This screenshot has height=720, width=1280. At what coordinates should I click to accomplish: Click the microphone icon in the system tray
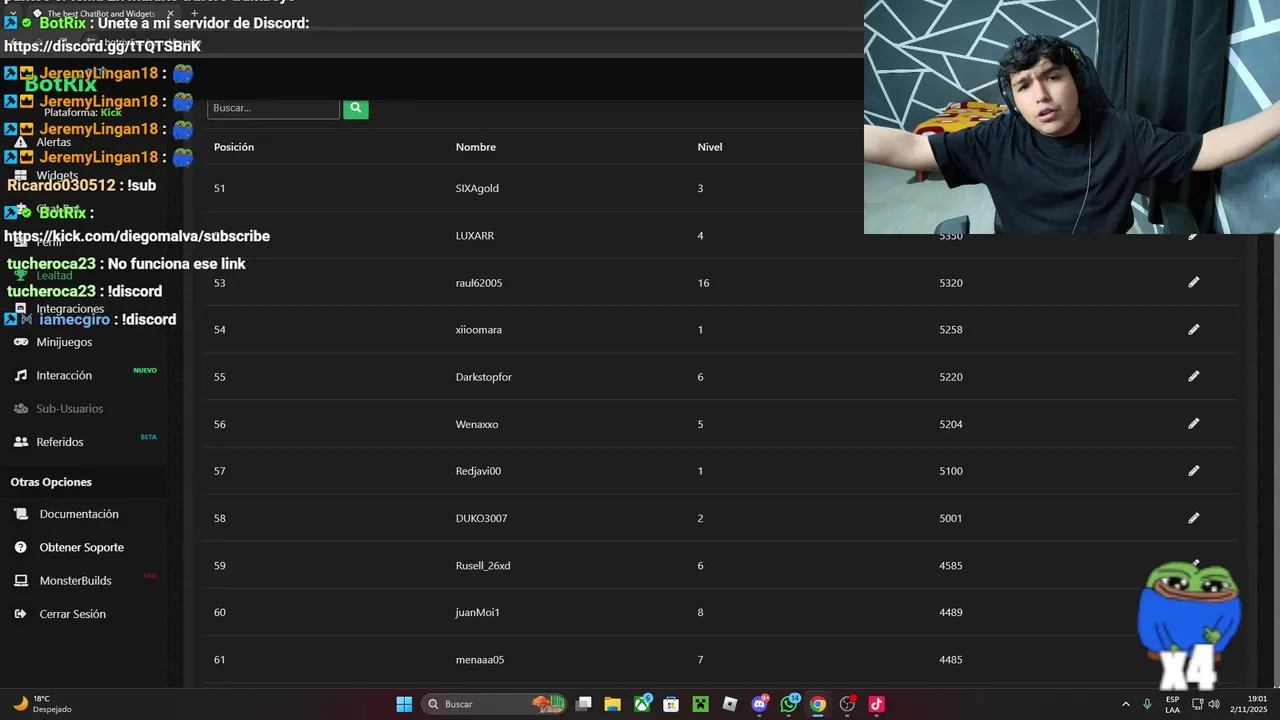1147,704
